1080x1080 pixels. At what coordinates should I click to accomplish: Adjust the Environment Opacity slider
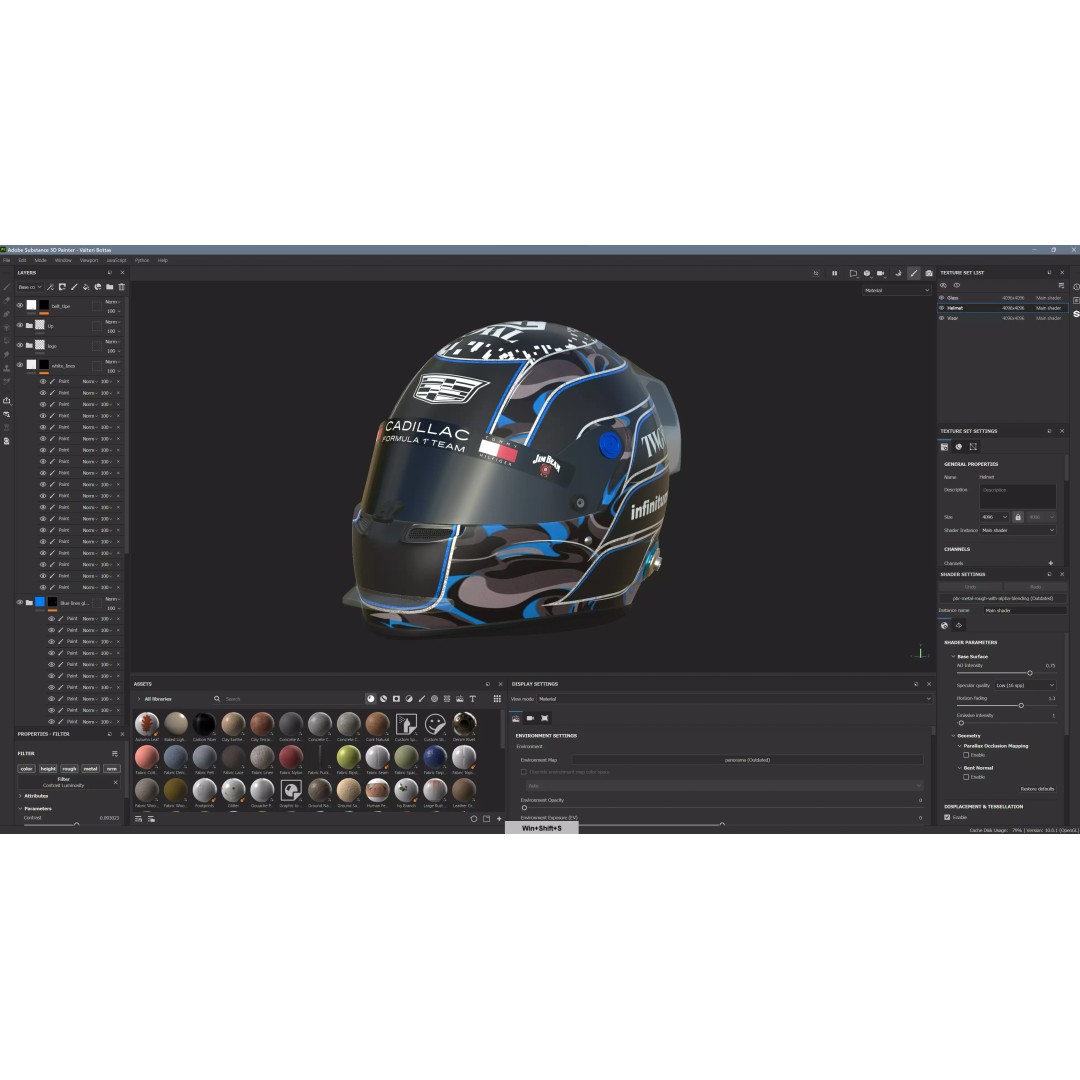coord(524,808)
